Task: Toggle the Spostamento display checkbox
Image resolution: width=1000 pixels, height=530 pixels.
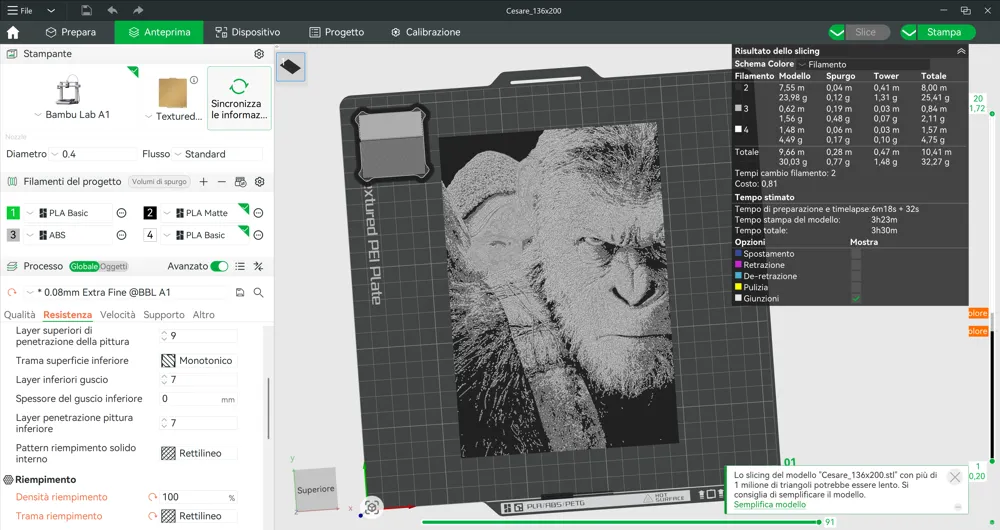Action: click(x=856, y=254)
